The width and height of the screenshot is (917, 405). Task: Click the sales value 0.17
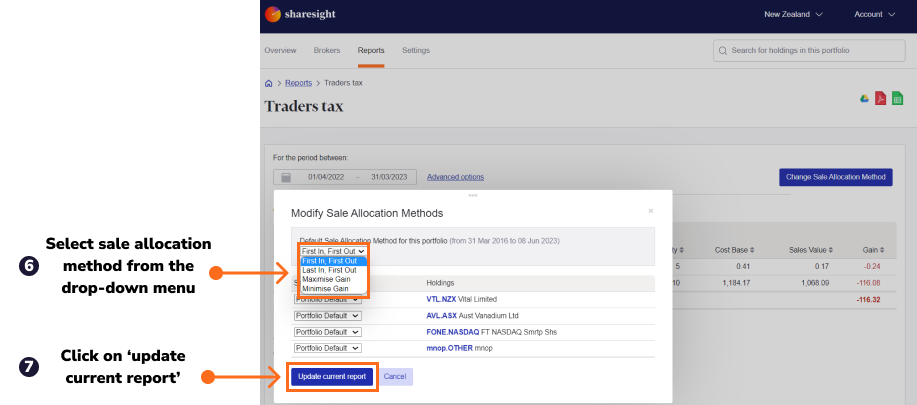[x=822, y=266]
